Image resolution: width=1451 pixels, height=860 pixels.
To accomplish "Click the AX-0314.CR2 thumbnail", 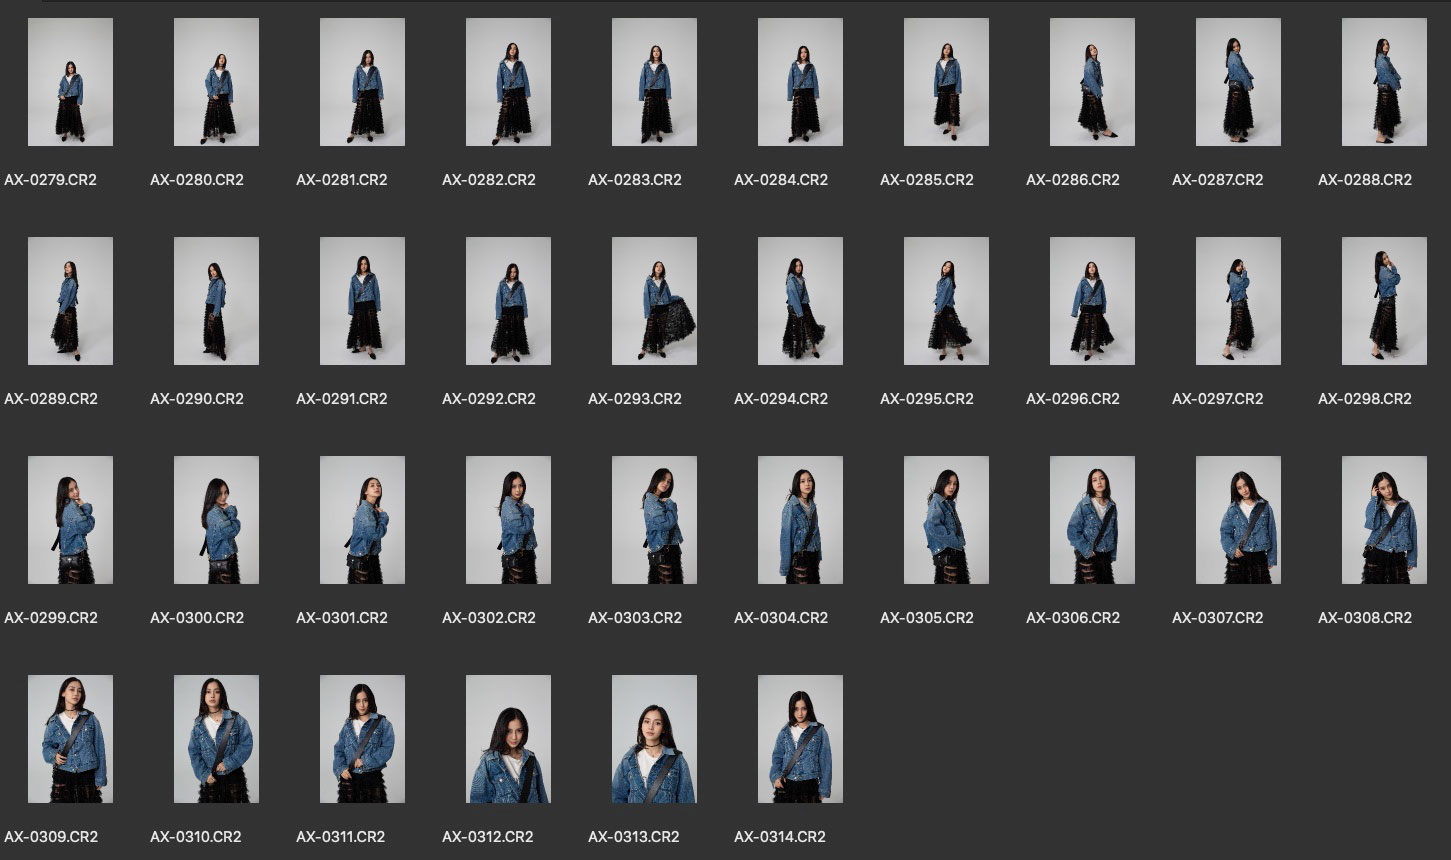I will (x=800, y=739).
